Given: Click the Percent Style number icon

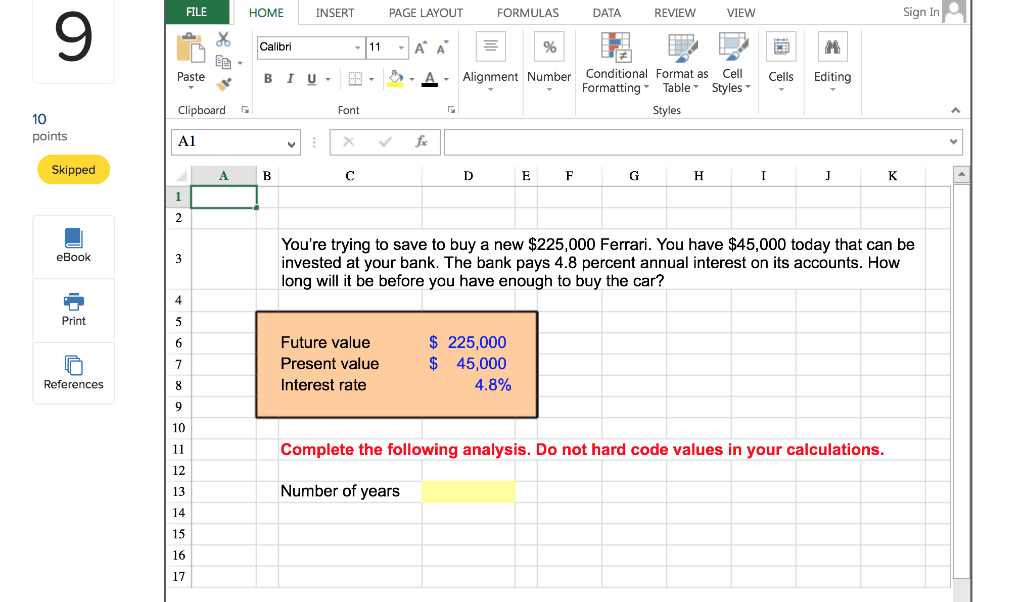Looking at the screenshot, I should click(x=549, y=45).
